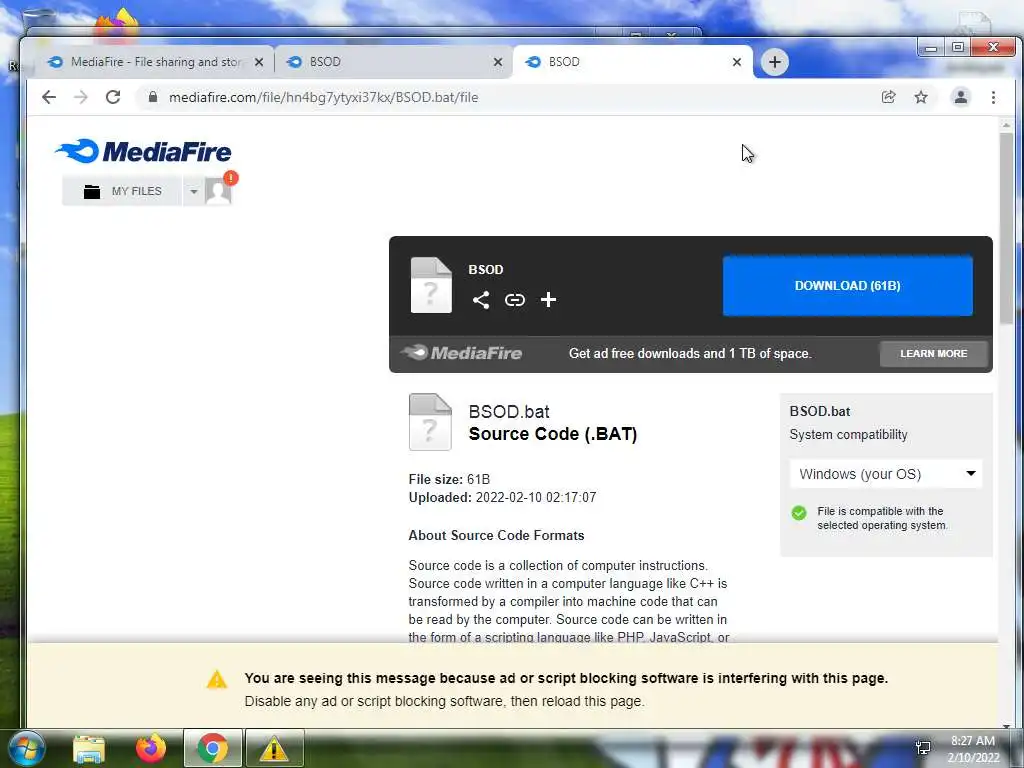The image size is (1024, 768).
Task: Click the scrollbar down arrow
Action: tap(1006, 725)
